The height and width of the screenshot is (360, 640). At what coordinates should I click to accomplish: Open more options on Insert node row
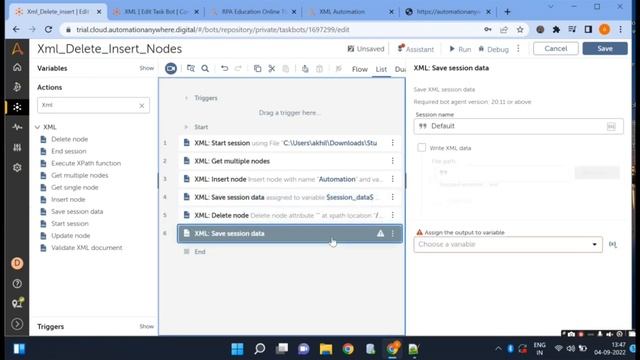pyautogui.click(x=393, y=179)
